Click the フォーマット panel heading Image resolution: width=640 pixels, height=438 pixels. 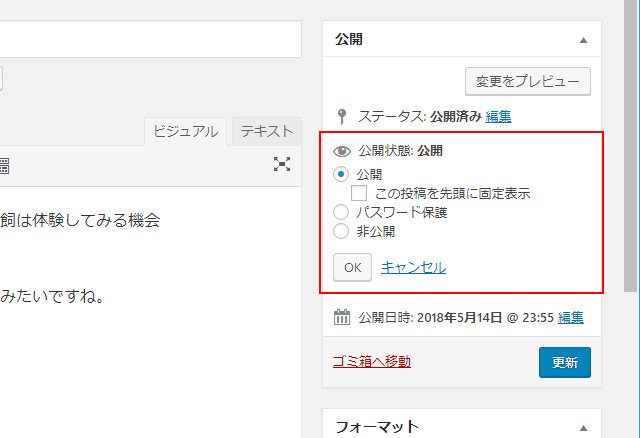pos(377,427)
